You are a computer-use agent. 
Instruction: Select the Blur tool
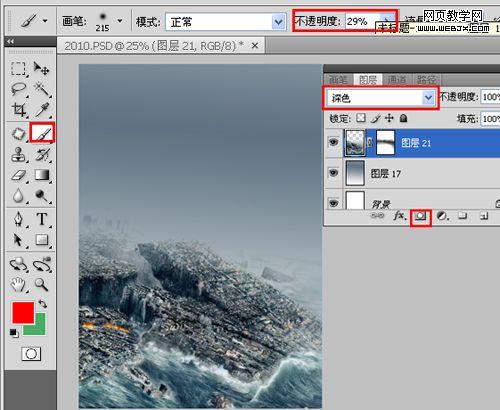tap(18, 196)
